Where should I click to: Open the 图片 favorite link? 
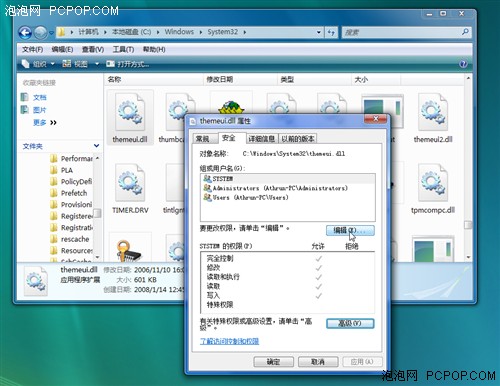coord(34,110)
